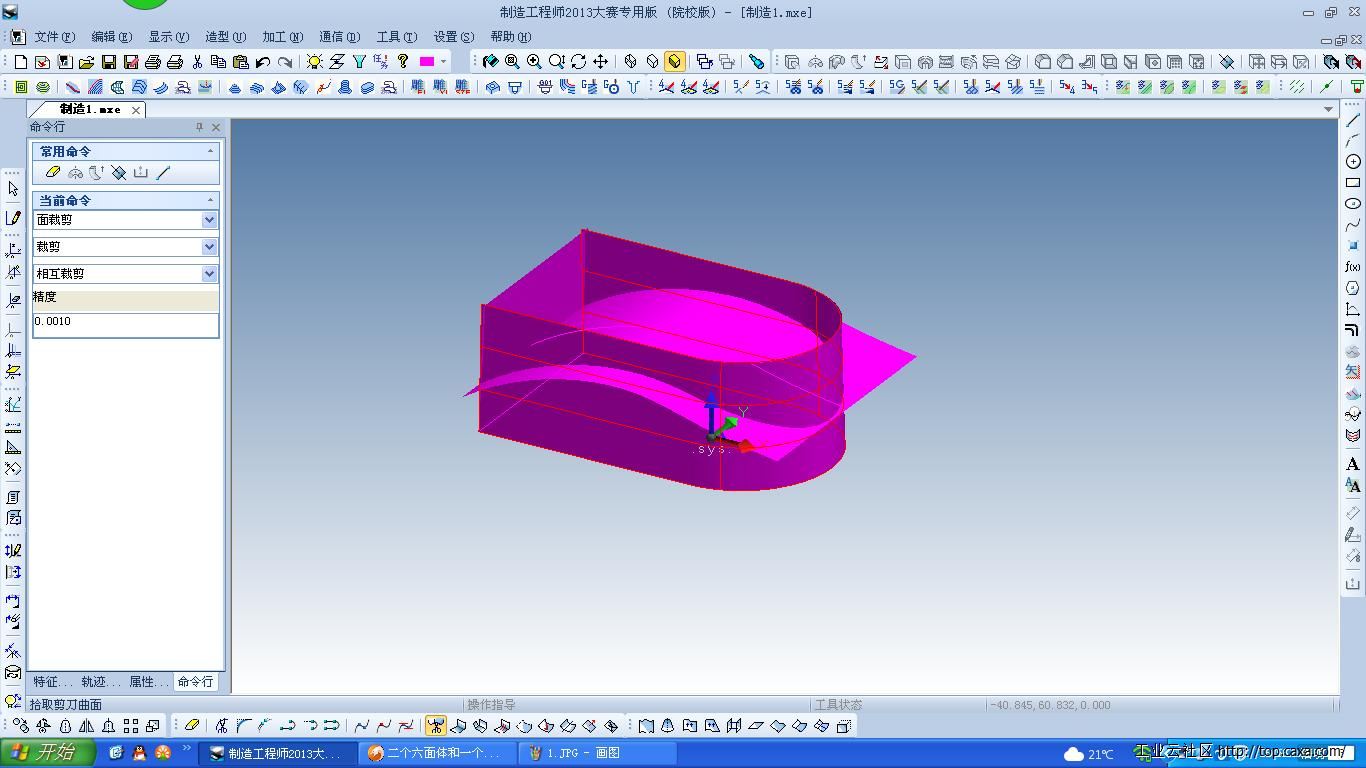Switch to the 属性 panel tab
The width and height of the screenshot is (1366, 768).
(x=147, y=682)
